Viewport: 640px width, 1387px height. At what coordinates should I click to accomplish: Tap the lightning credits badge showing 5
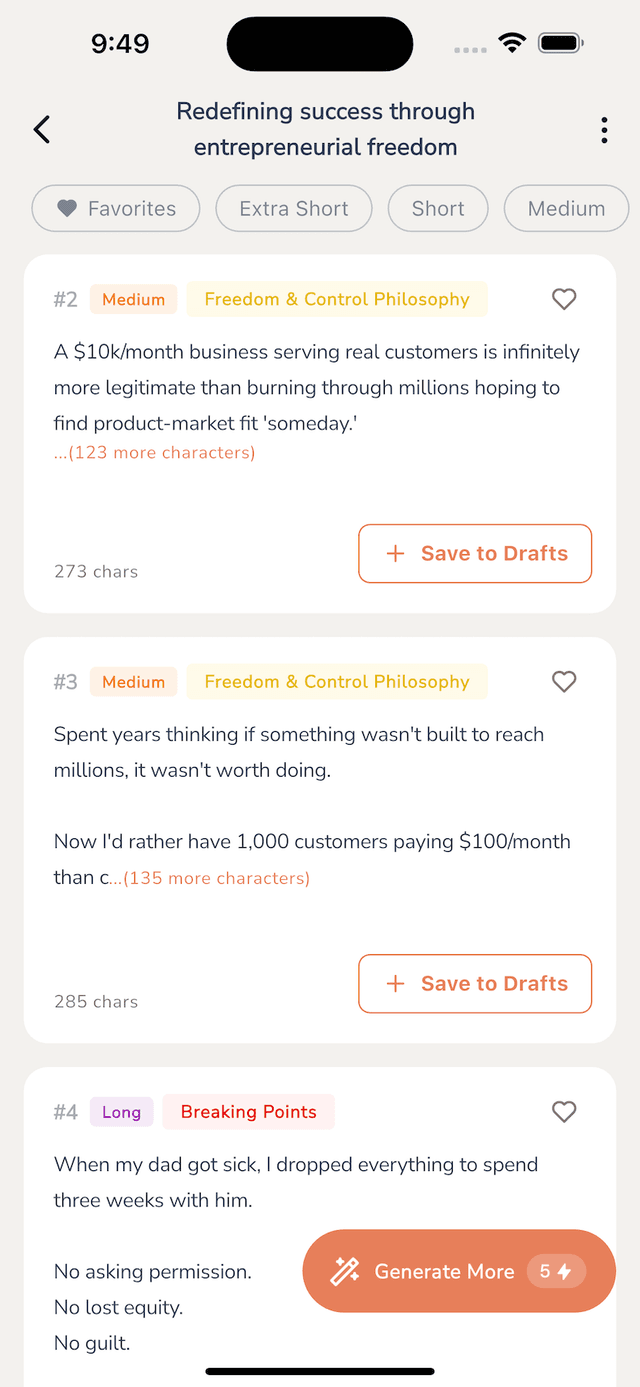556,1271
